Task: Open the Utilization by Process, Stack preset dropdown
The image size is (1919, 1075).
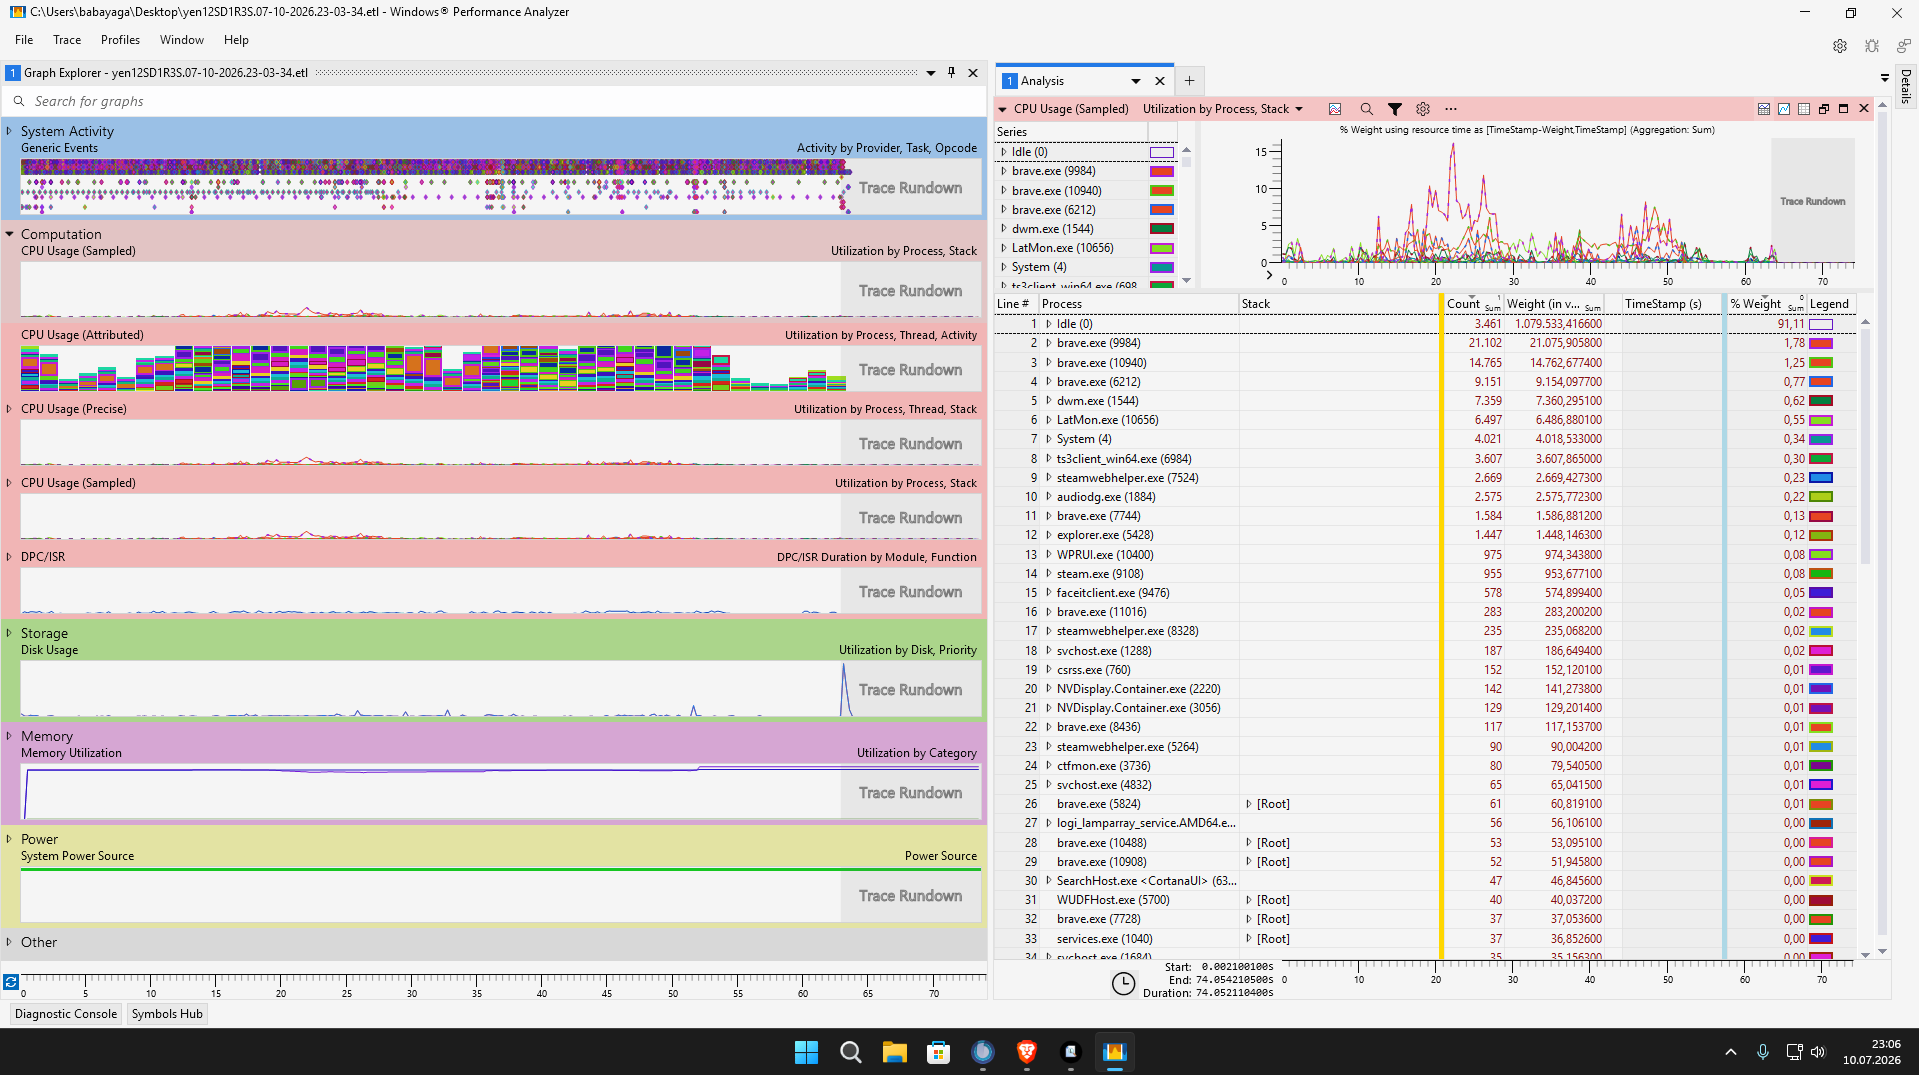Action: click(x=1223, y=109)
